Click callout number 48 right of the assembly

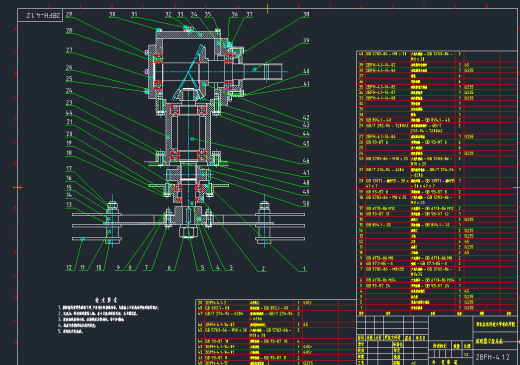pos(306,183)
